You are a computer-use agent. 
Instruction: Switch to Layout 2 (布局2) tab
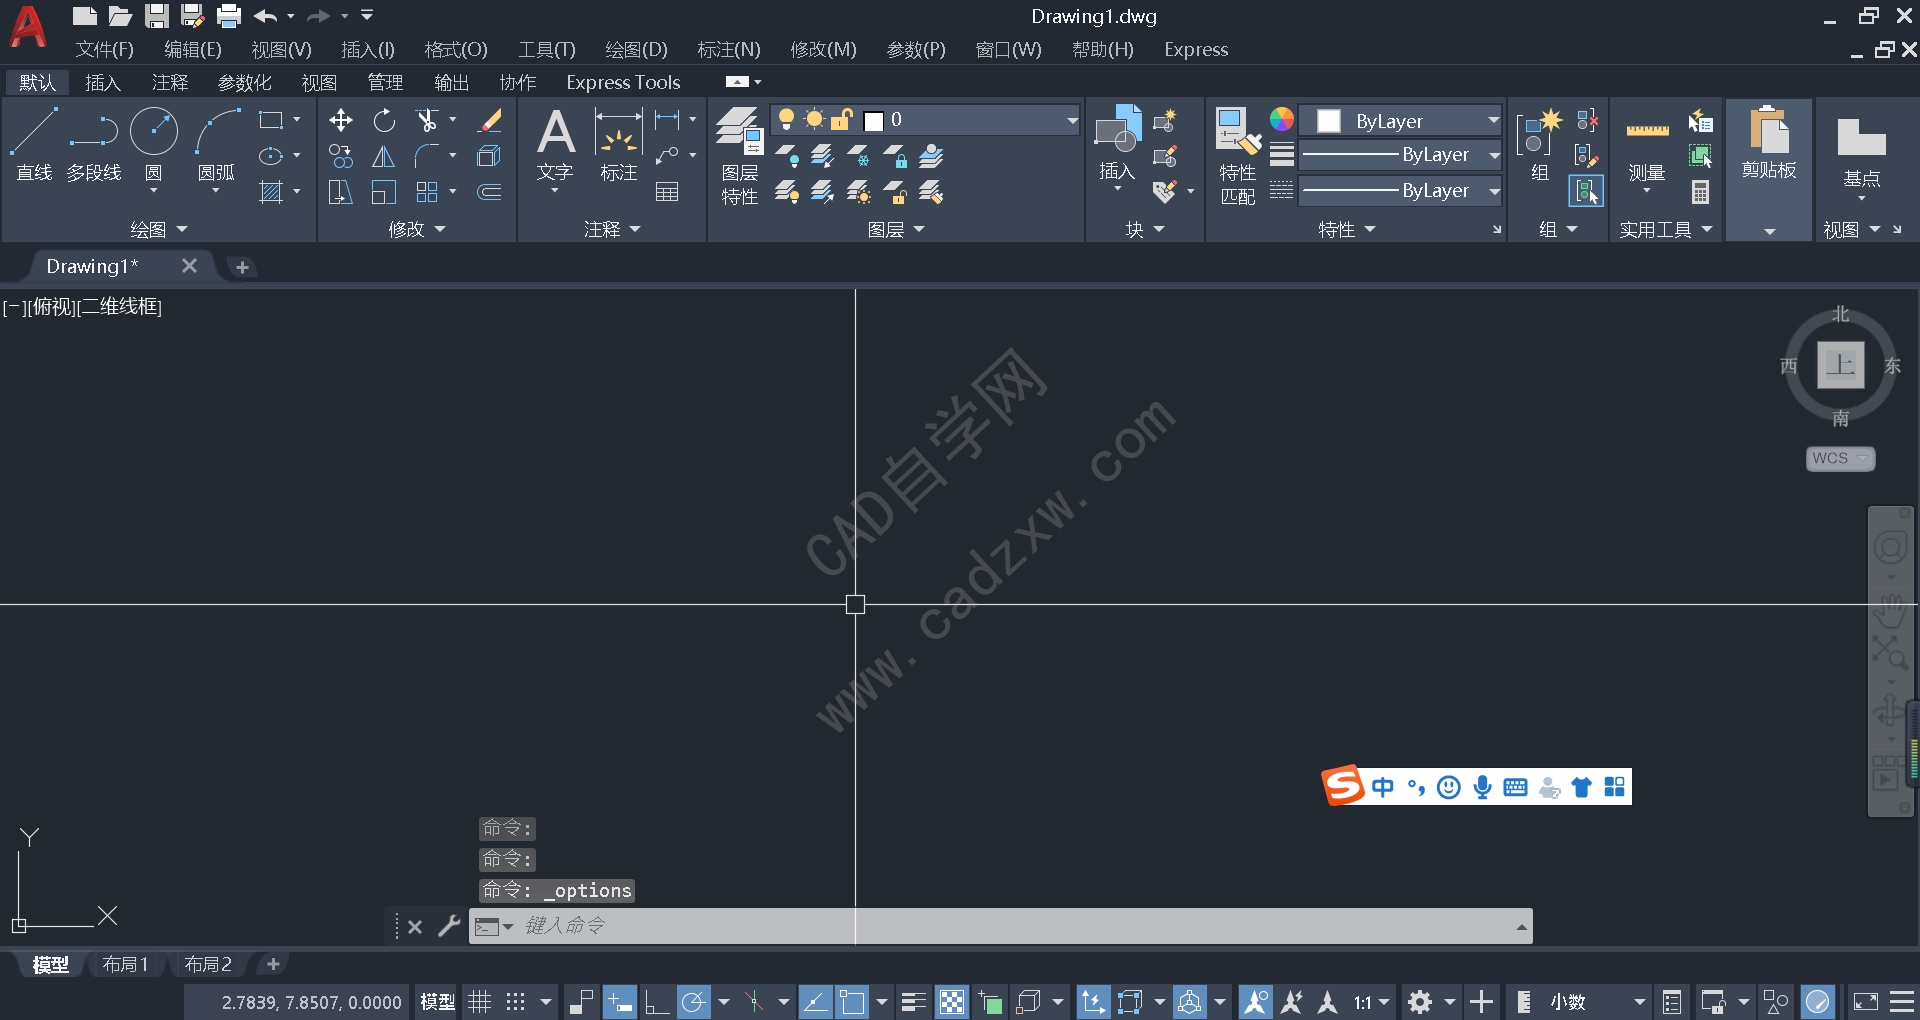click(x=208, y=964)
